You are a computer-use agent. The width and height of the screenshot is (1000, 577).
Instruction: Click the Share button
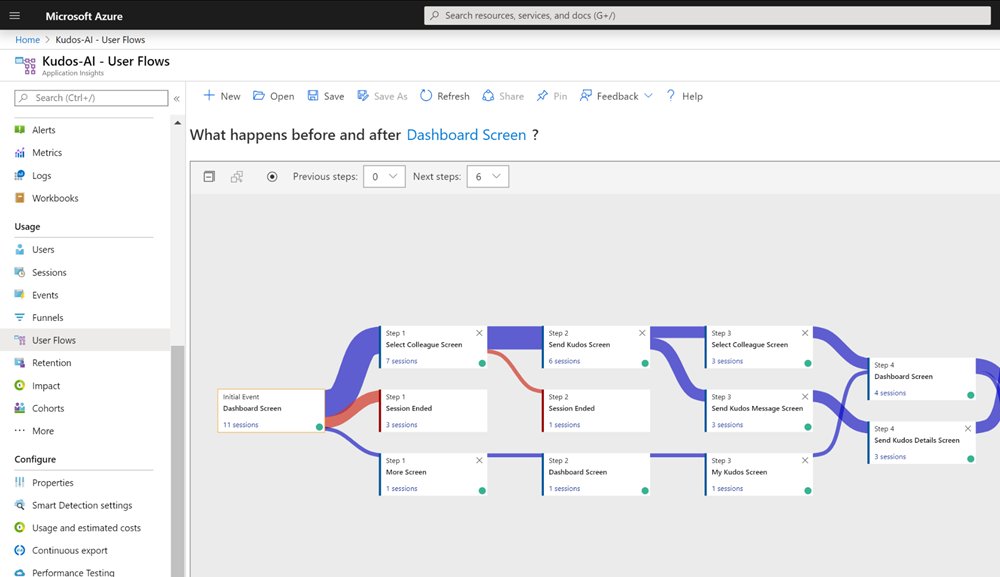click(503, 96)
